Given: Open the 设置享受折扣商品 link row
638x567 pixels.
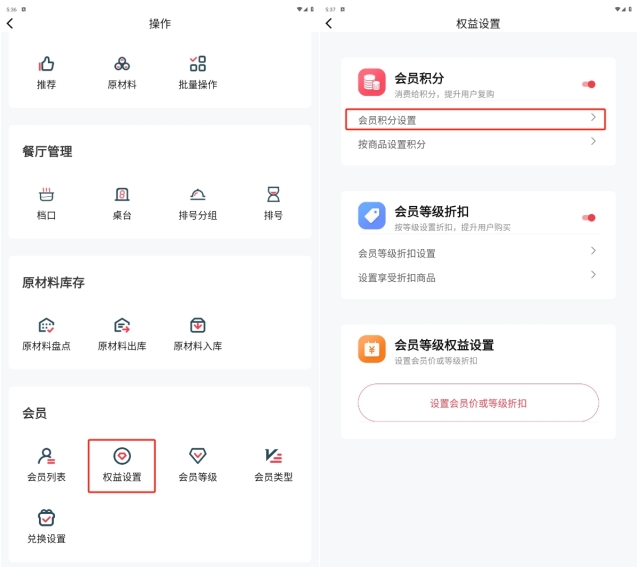Looking at the screenshot, I should [478, 277].
